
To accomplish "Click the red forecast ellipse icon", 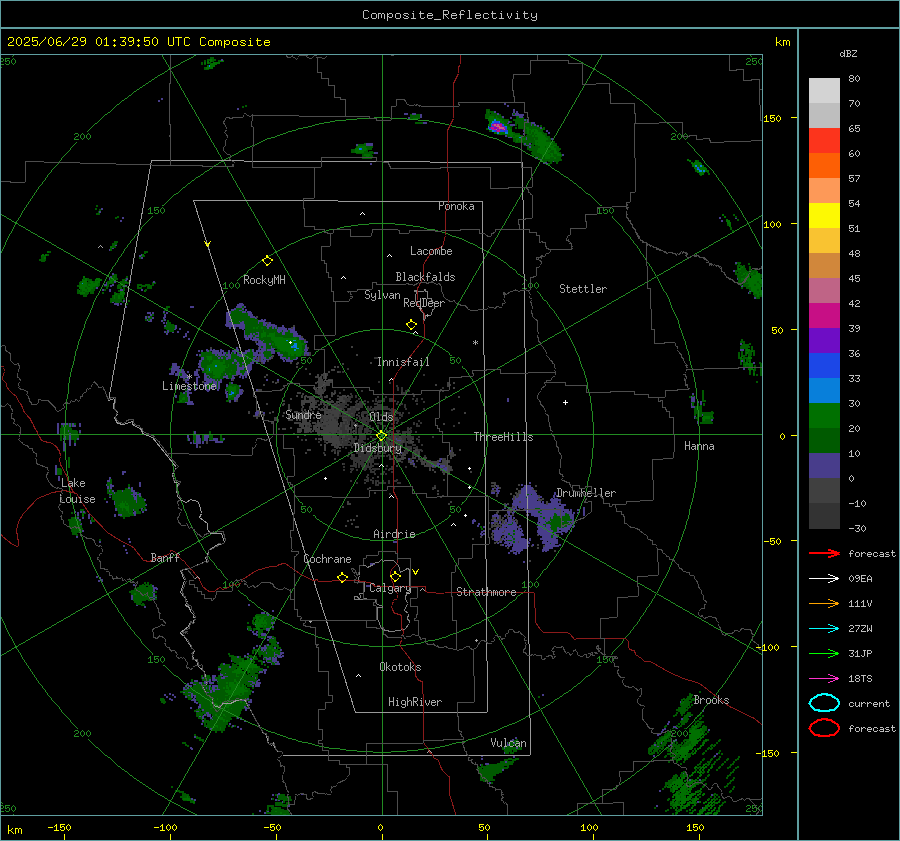I will point(824,728).
